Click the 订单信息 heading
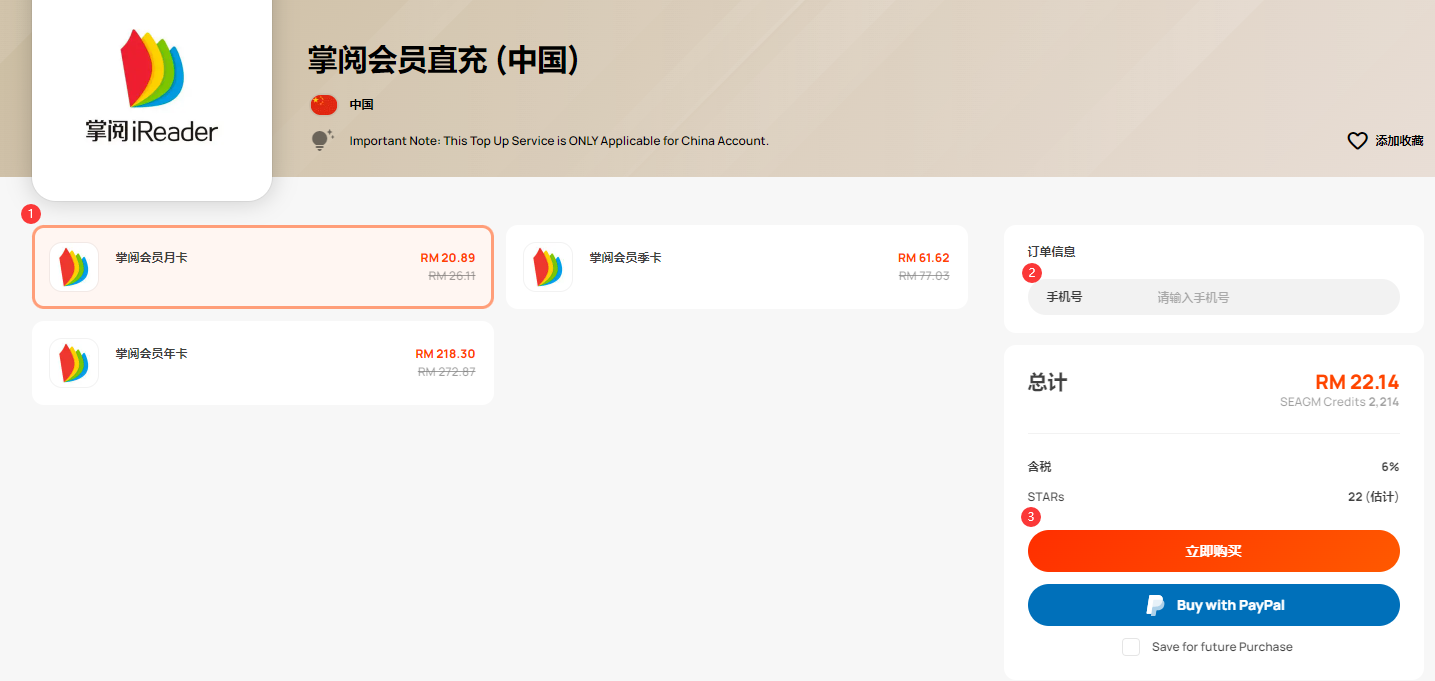 (x=1051, y=252)
